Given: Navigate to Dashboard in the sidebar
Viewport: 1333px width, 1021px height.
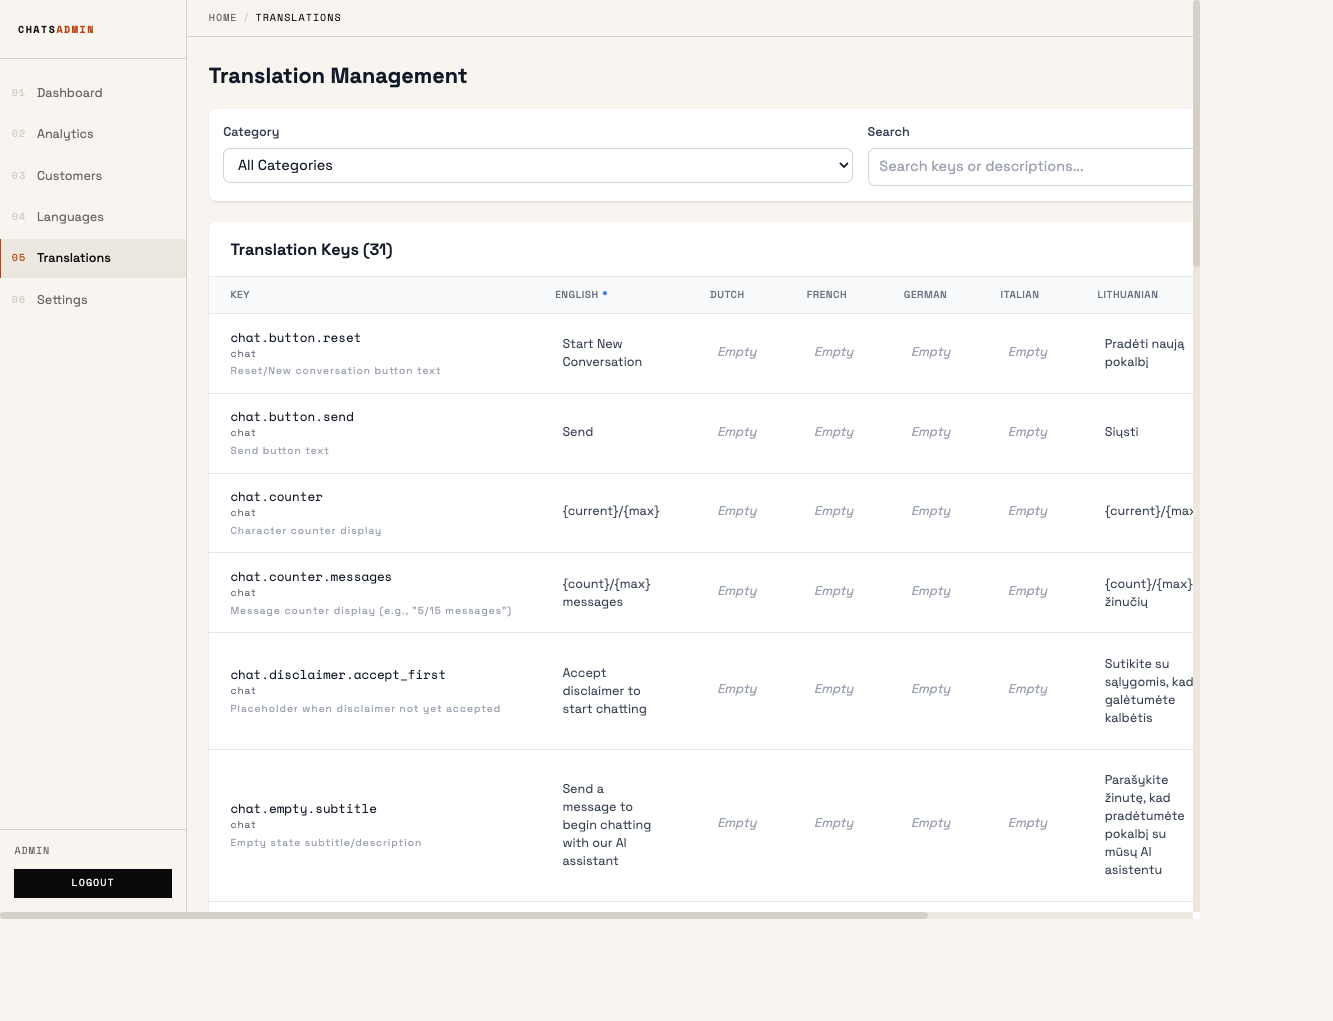Looking at the screenshot, I should [x=69, y=92].
